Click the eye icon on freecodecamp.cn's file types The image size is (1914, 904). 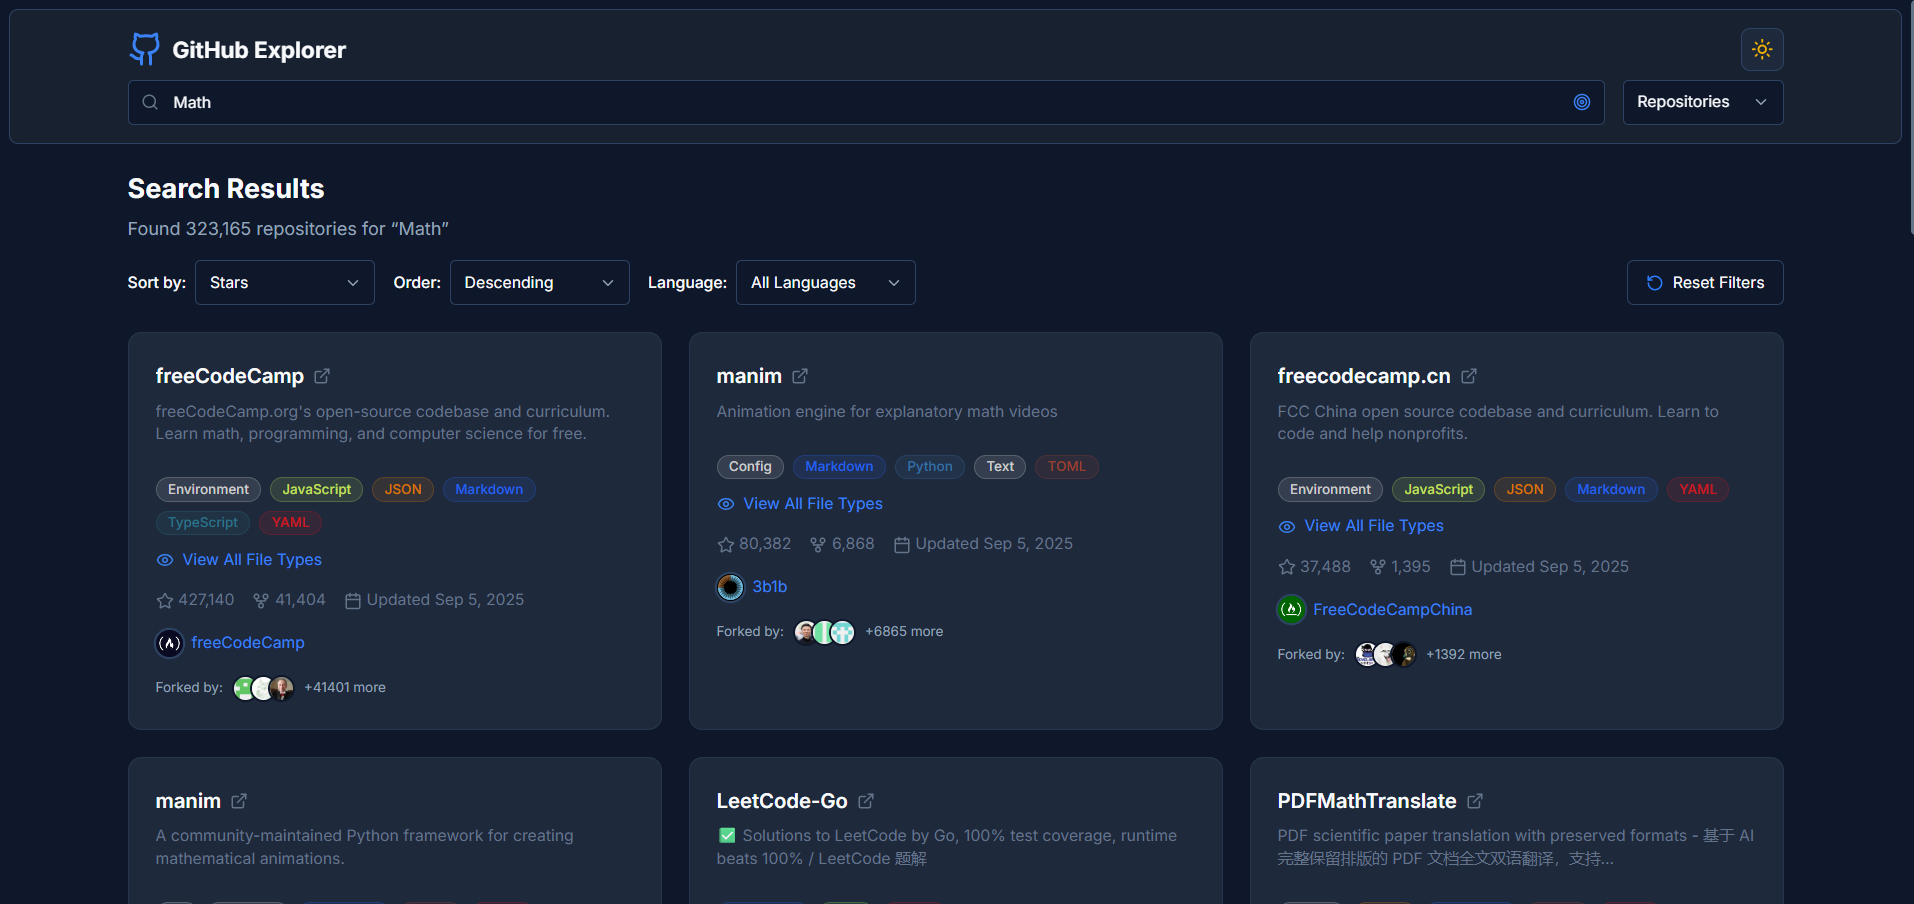coord(1285,526)
